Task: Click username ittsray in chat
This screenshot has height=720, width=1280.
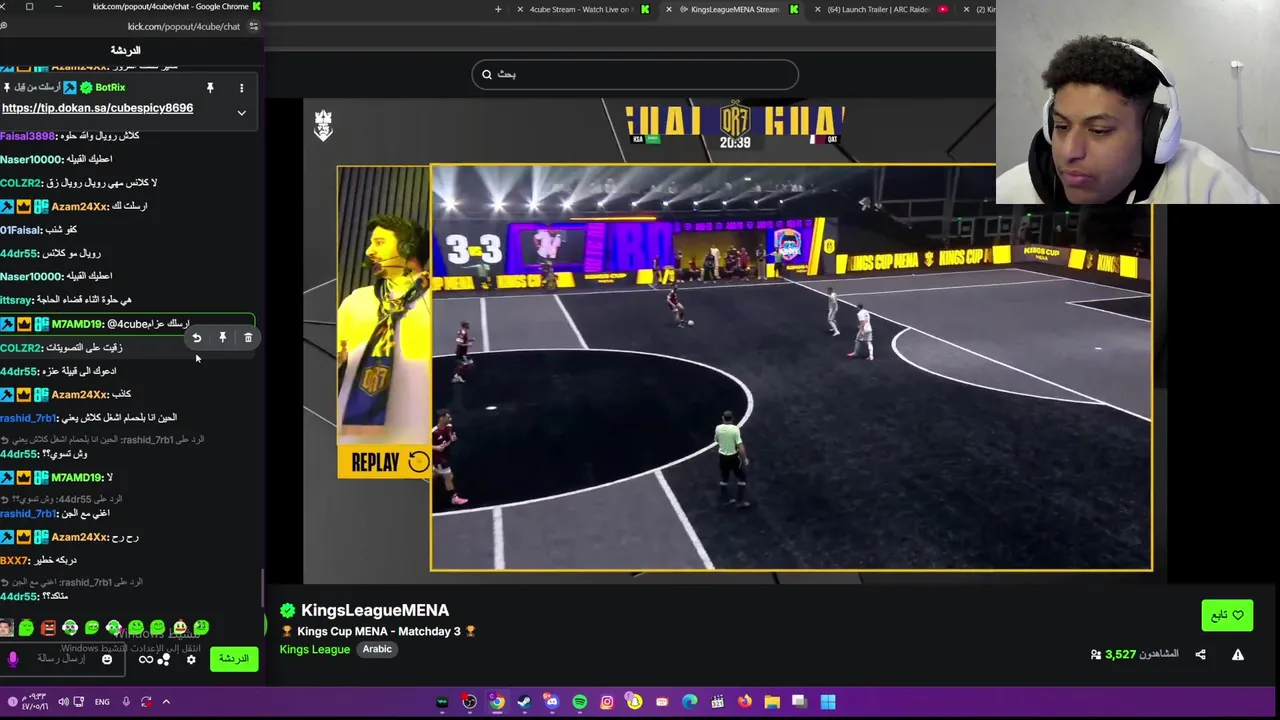Action: 16,300
